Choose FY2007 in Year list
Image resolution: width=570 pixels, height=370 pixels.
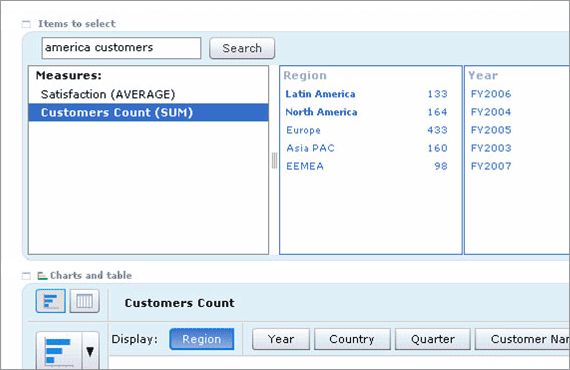pos(491,166)
